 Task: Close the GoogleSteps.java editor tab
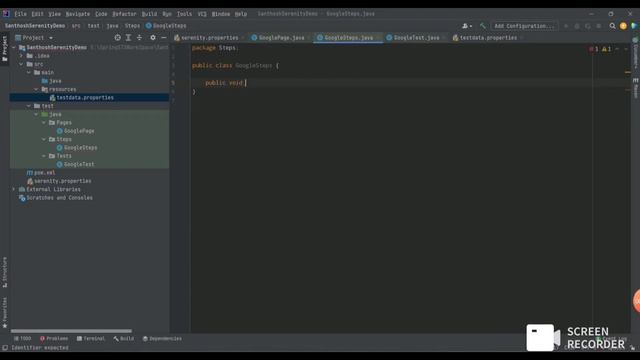coord(378,38)
